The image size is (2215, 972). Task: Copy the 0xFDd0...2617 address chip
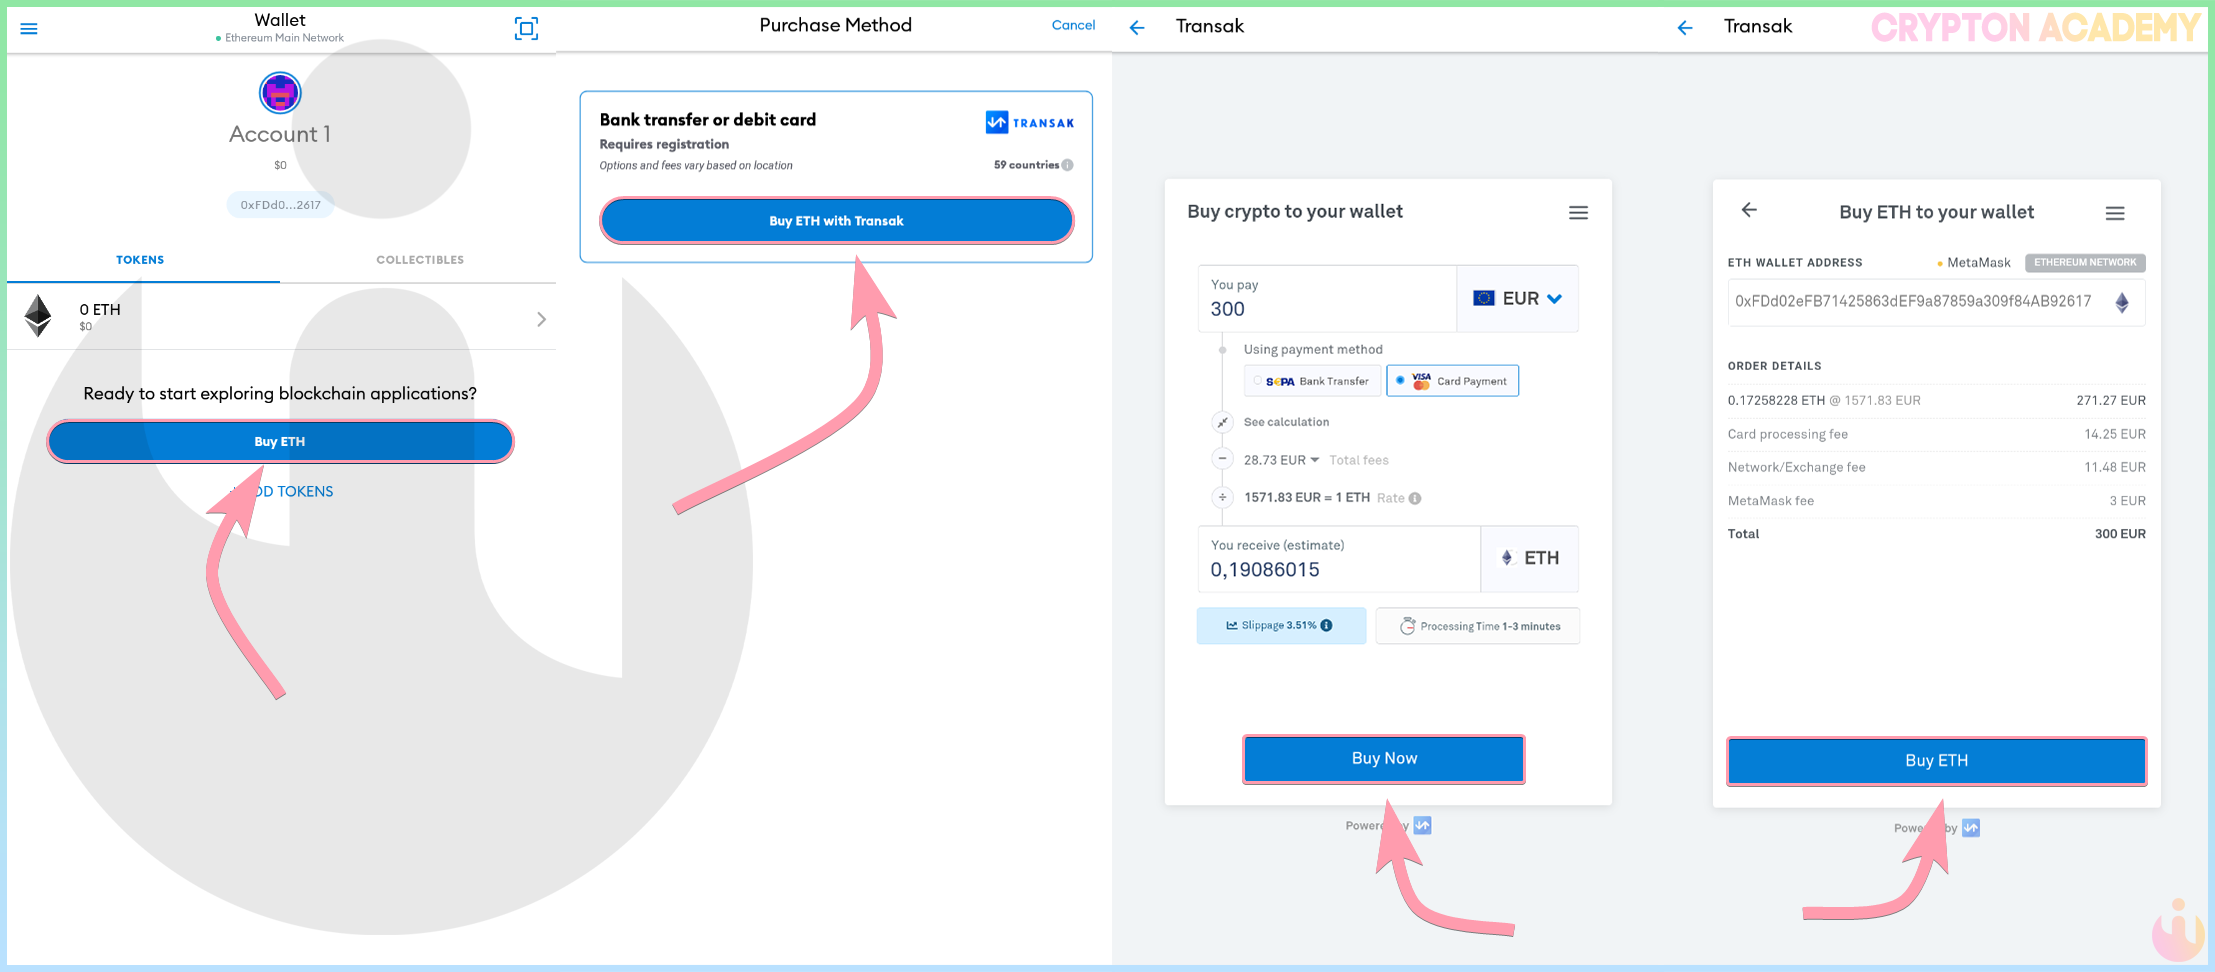point(280,205)
